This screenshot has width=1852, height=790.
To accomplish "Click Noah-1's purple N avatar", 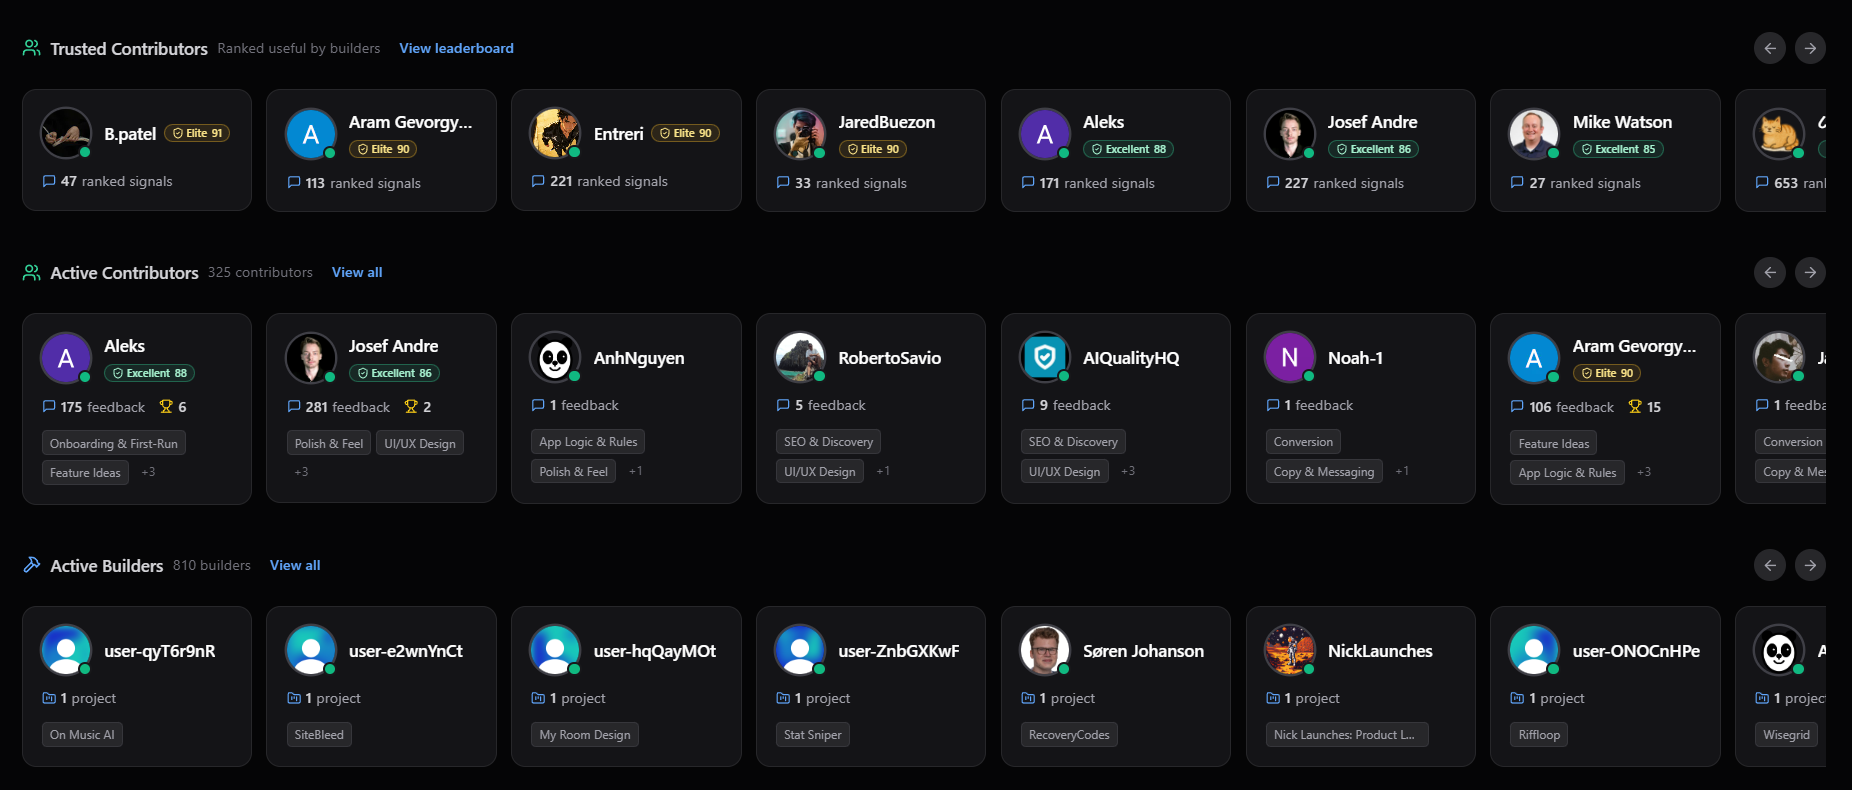I will click(x=1290, y=357).
